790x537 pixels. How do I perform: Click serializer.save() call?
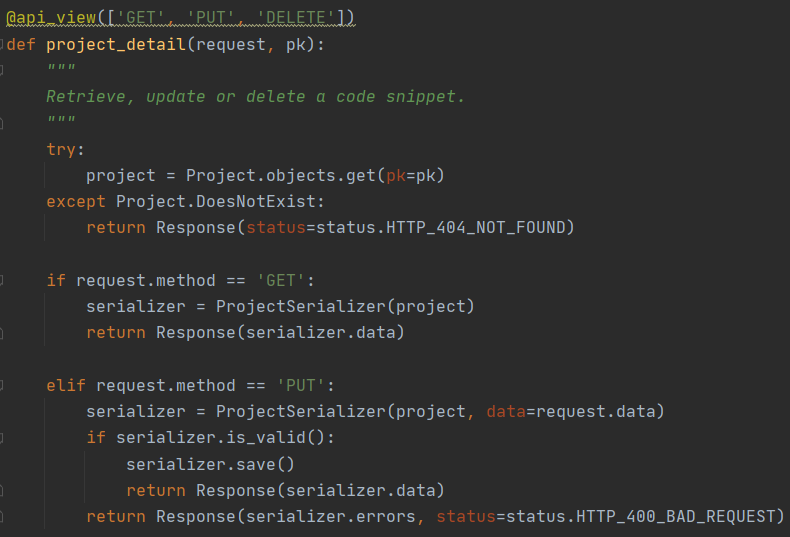[x=210, y=464]
